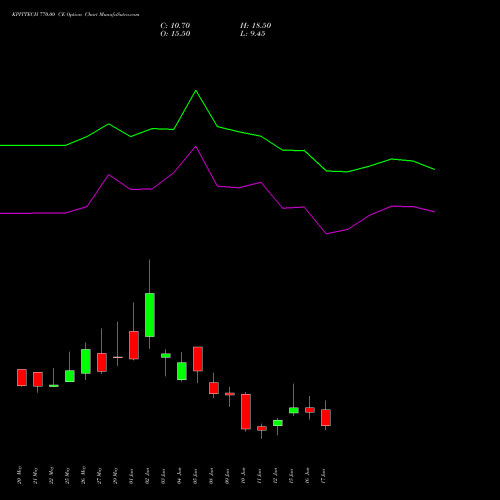Click the close value C: 10.70
The height and width of the screenshot is (500, 500).
click(175, 26)
